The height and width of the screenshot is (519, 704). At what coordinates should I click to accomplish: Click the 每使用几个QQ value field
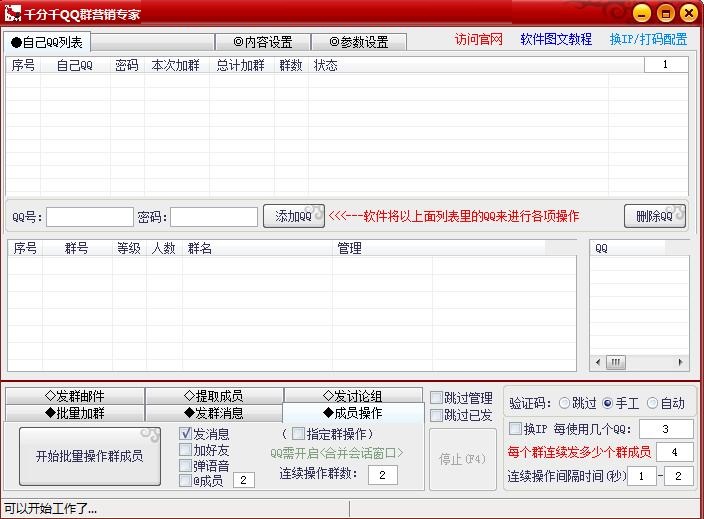(666, 429)
